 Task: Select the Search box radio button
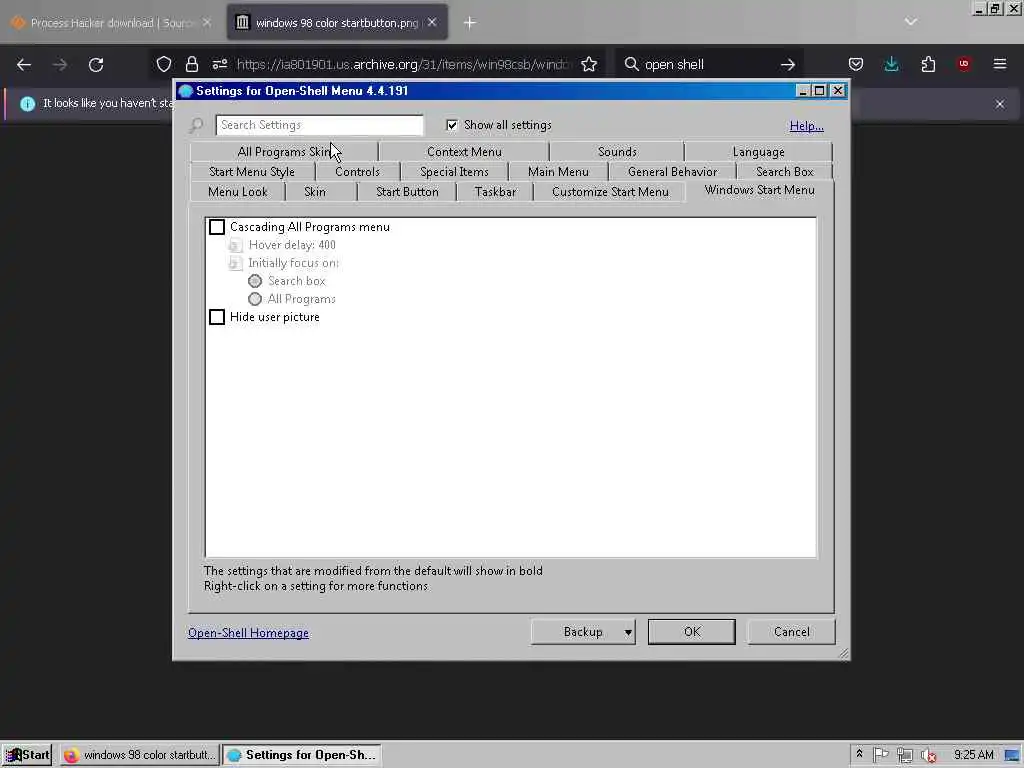click(255, 281)
